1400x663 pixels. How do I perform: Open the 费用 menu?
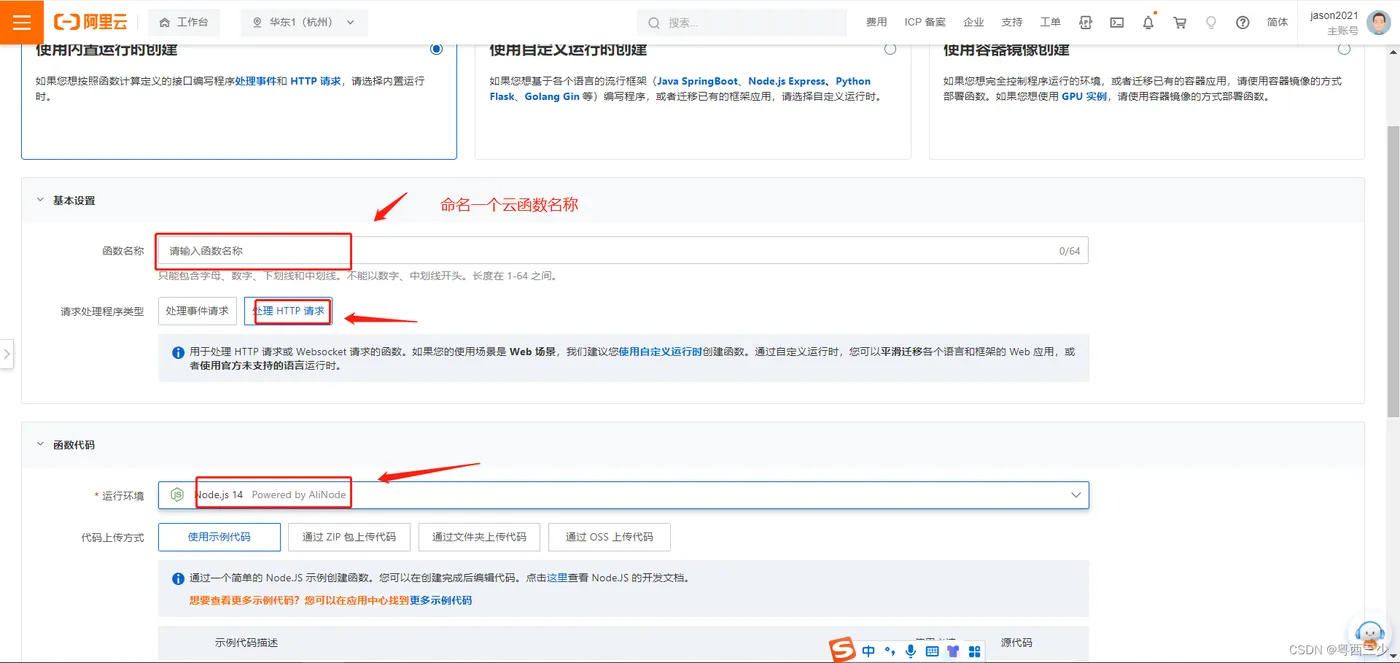click(x=876, y=22)
